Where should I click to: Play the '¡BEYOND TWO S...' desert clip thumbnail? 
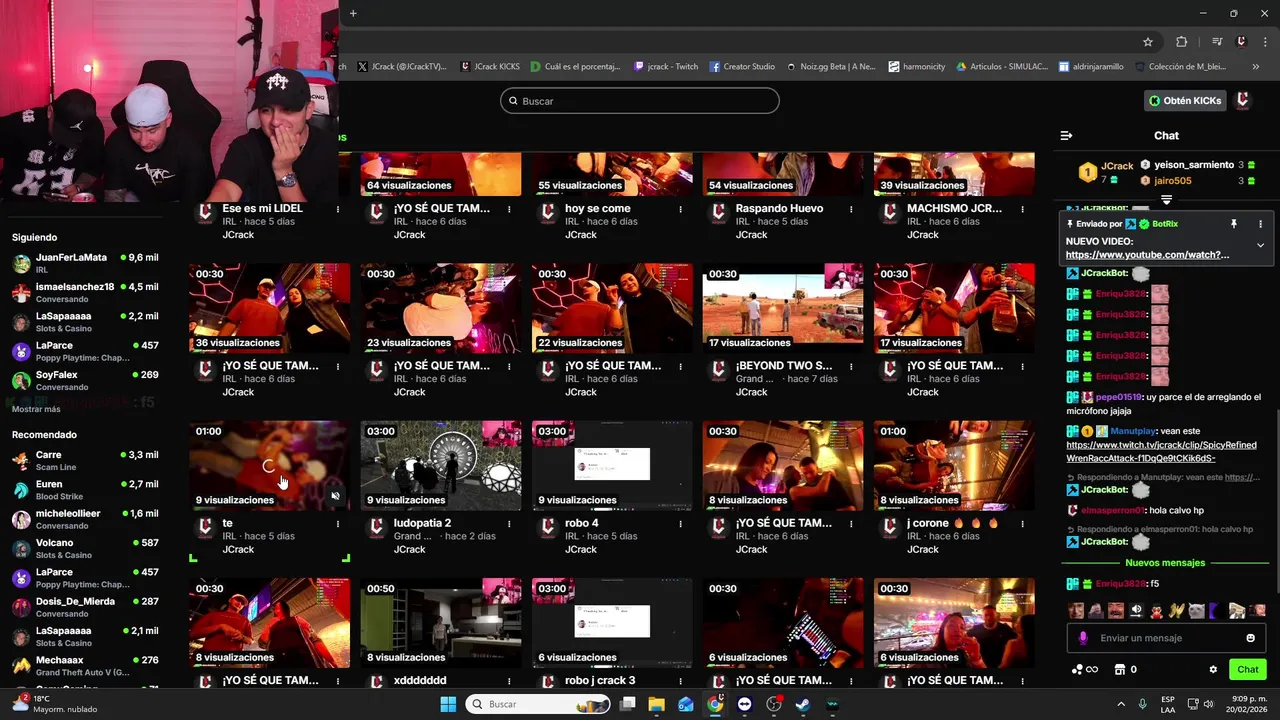pyautogui.click(x=783, y=308)
